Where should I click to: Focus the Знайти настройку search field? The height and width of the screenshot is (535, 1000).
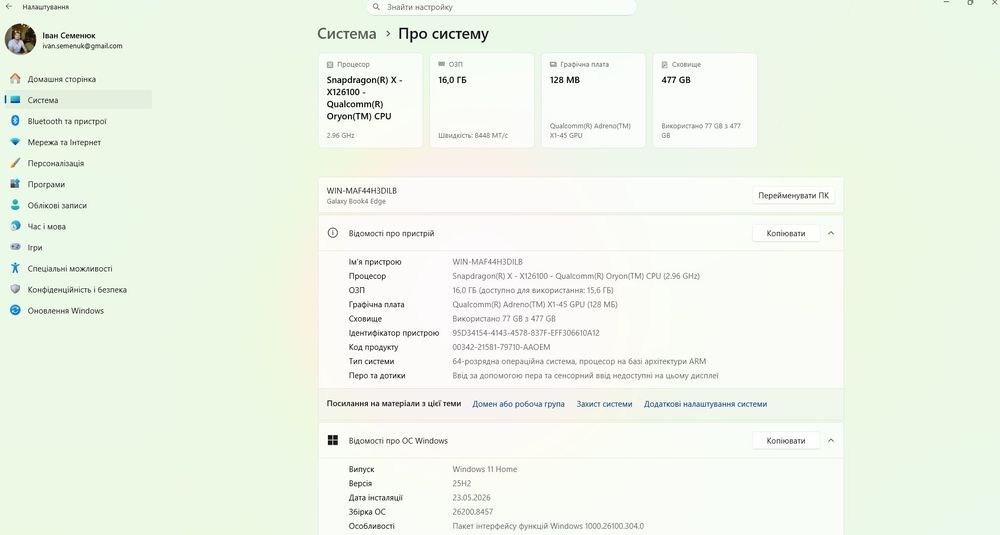coord(501,7)
